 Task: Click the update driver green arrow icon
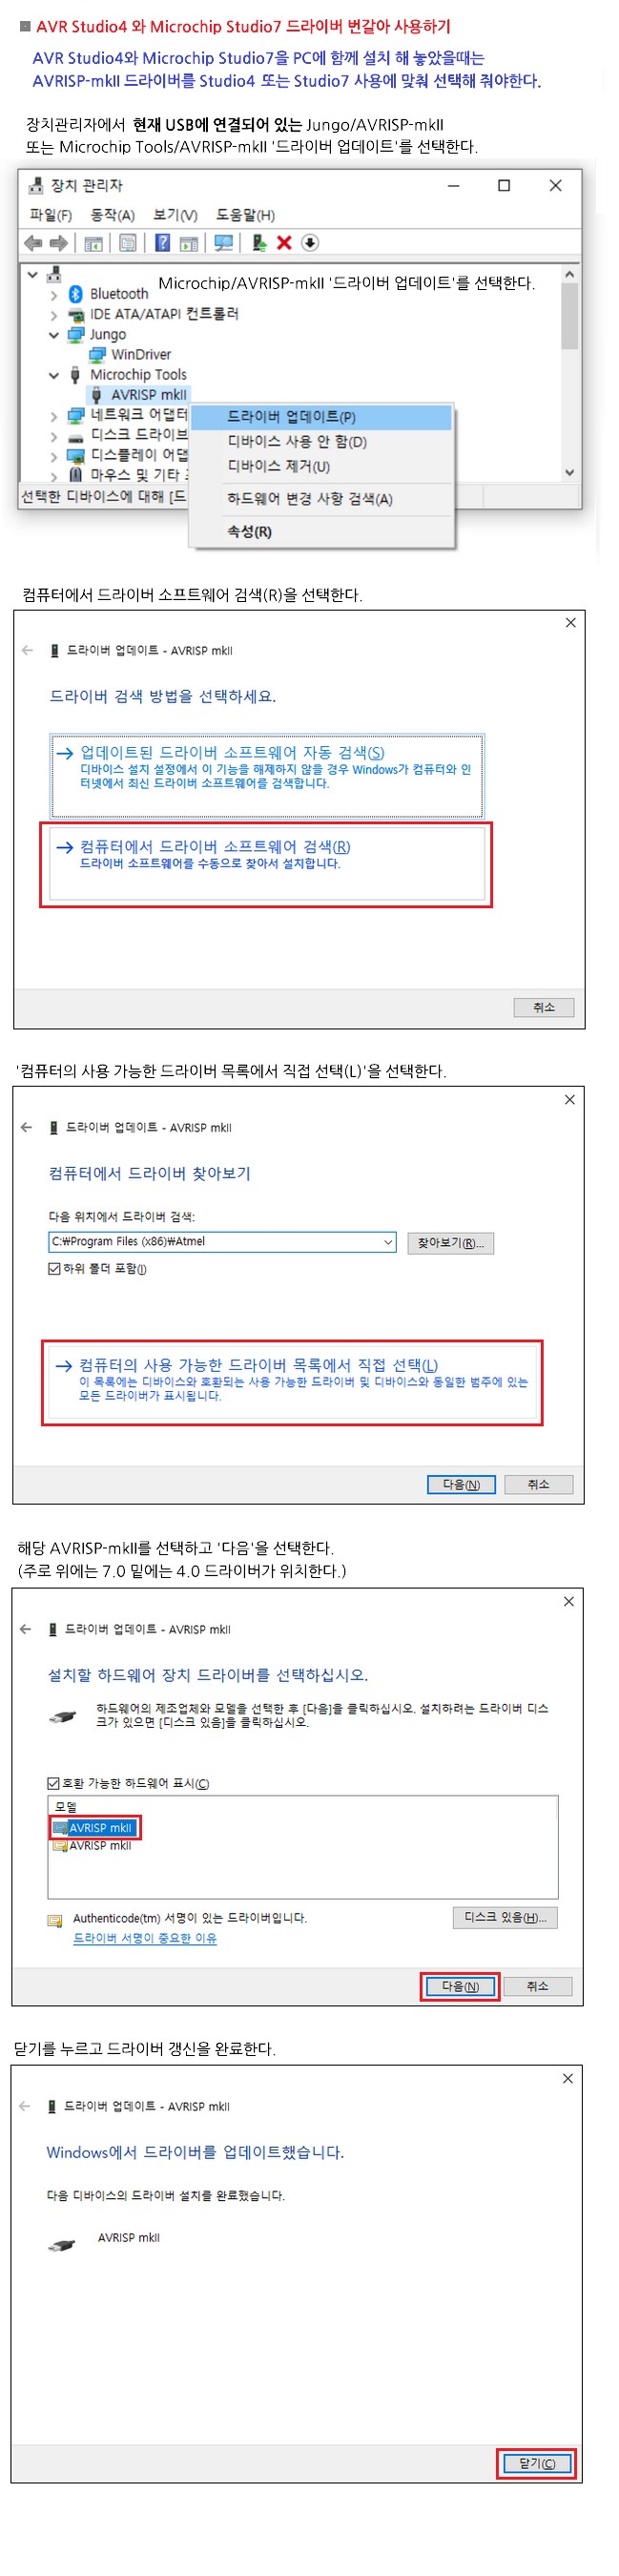(259, 243)
